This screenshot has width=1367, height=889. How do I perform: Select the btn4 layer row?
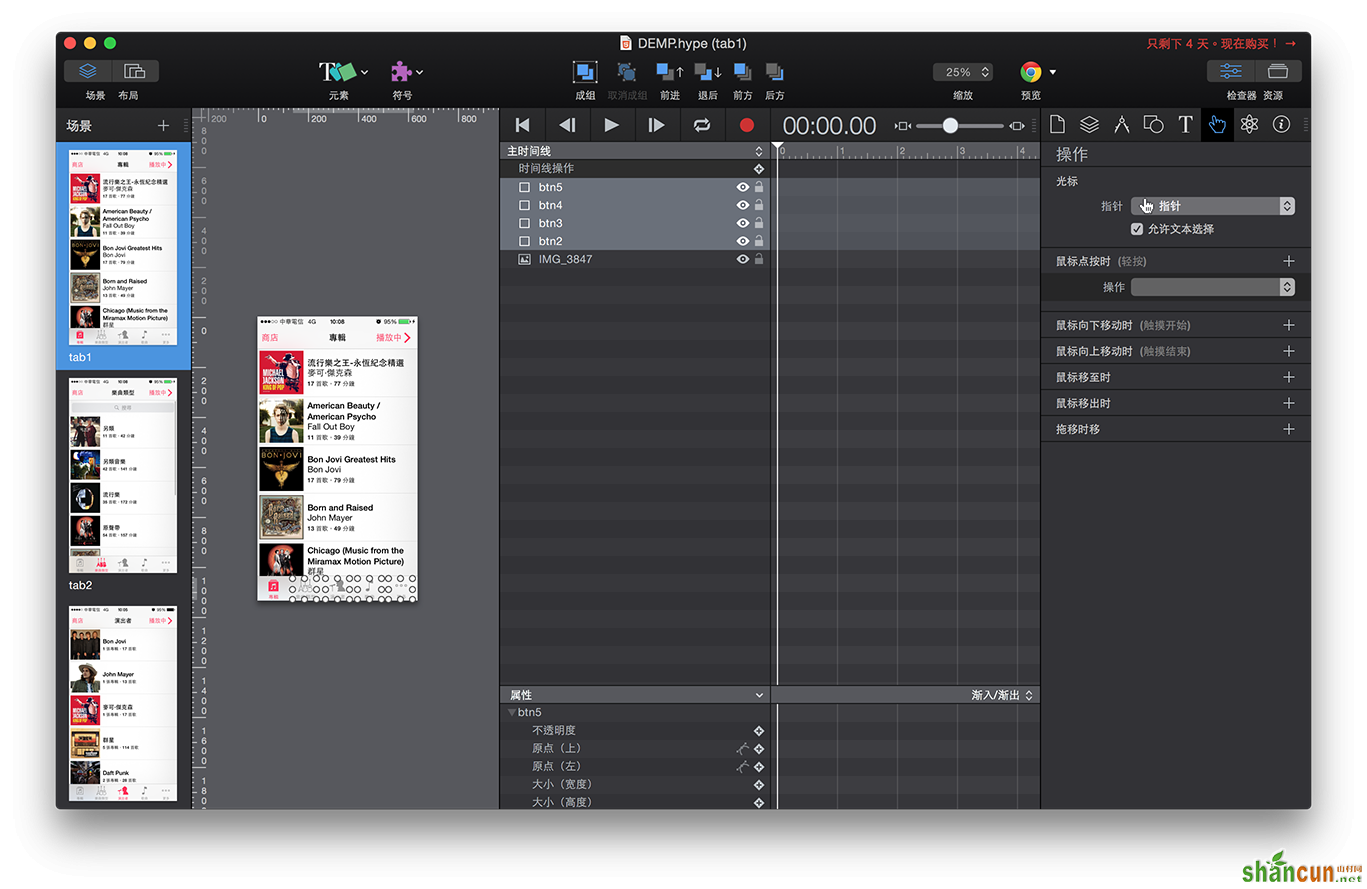pos(635,205)
